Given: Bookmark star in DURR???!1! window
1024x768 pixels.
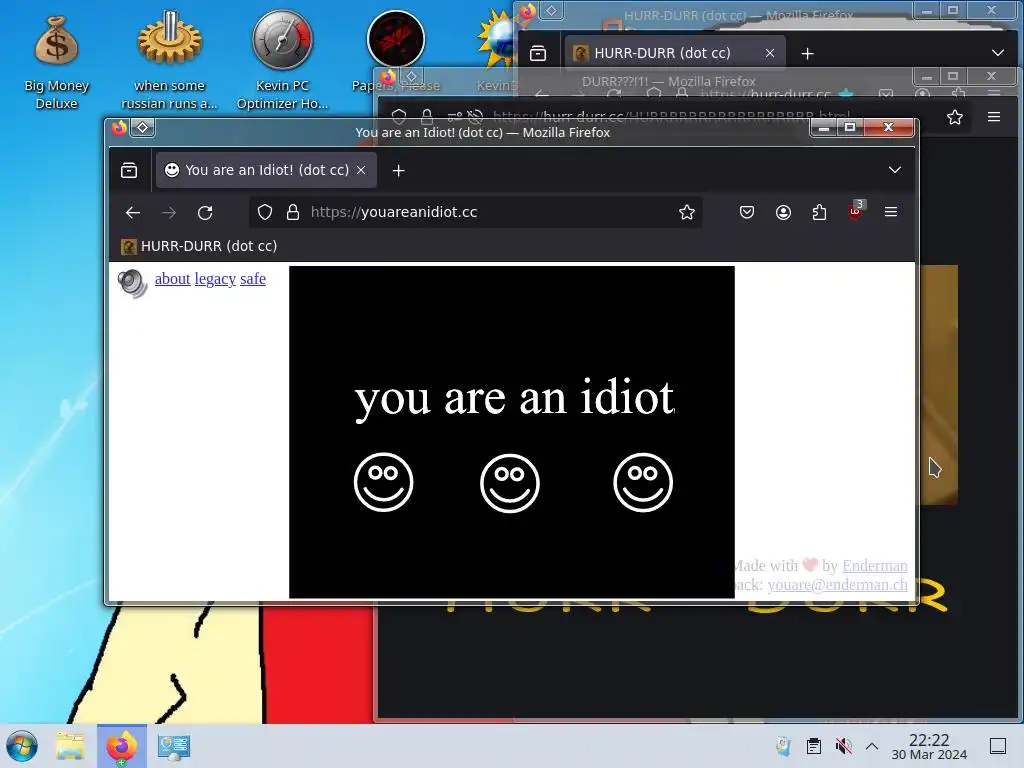Looking at the screenshot, I should point(955,117).
